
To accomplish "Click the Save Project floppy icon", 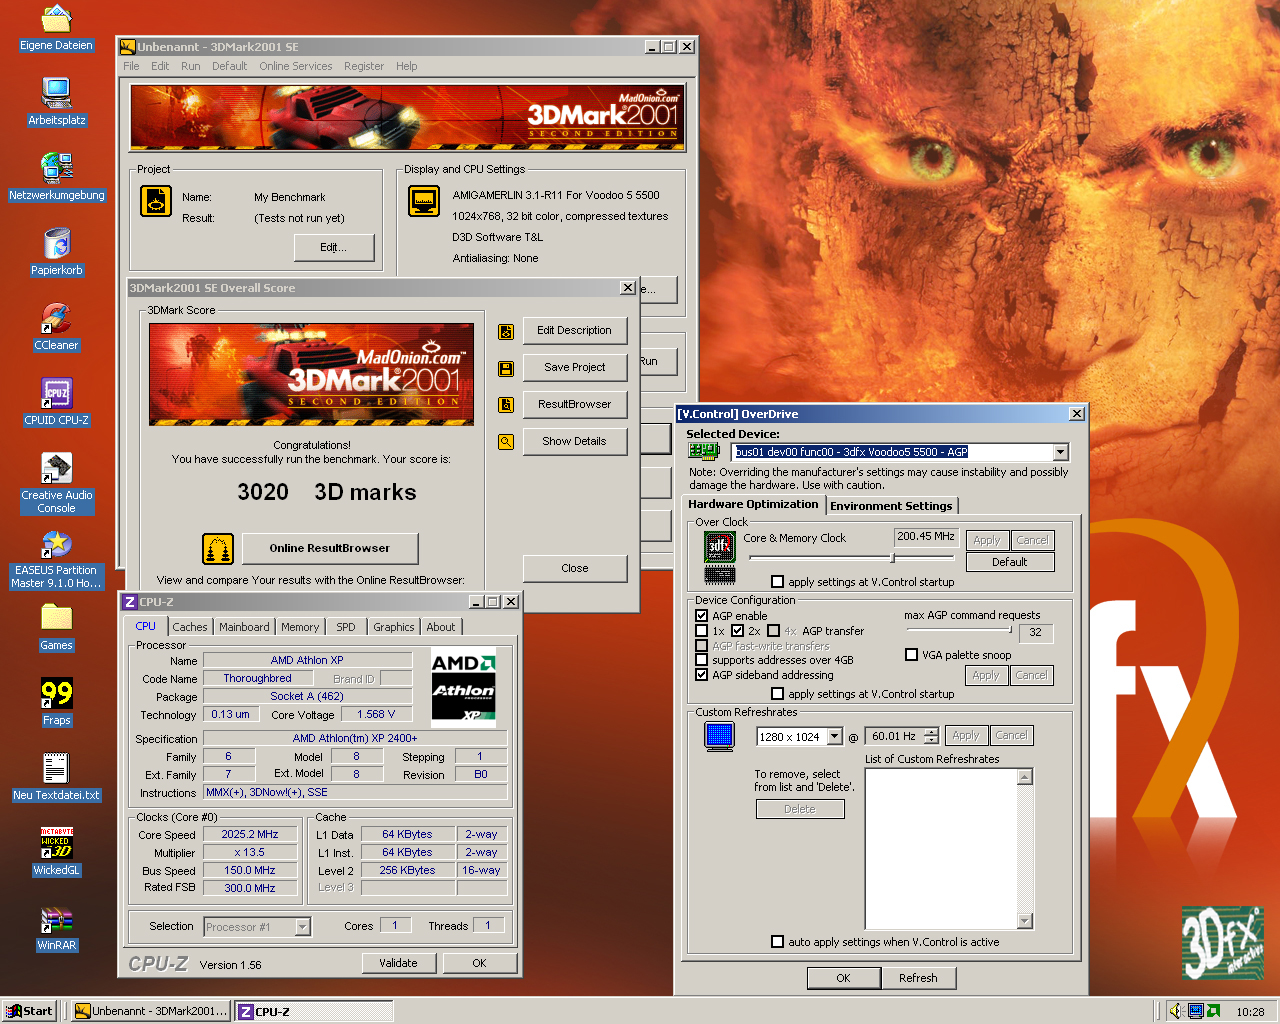I will coord(506,368).
